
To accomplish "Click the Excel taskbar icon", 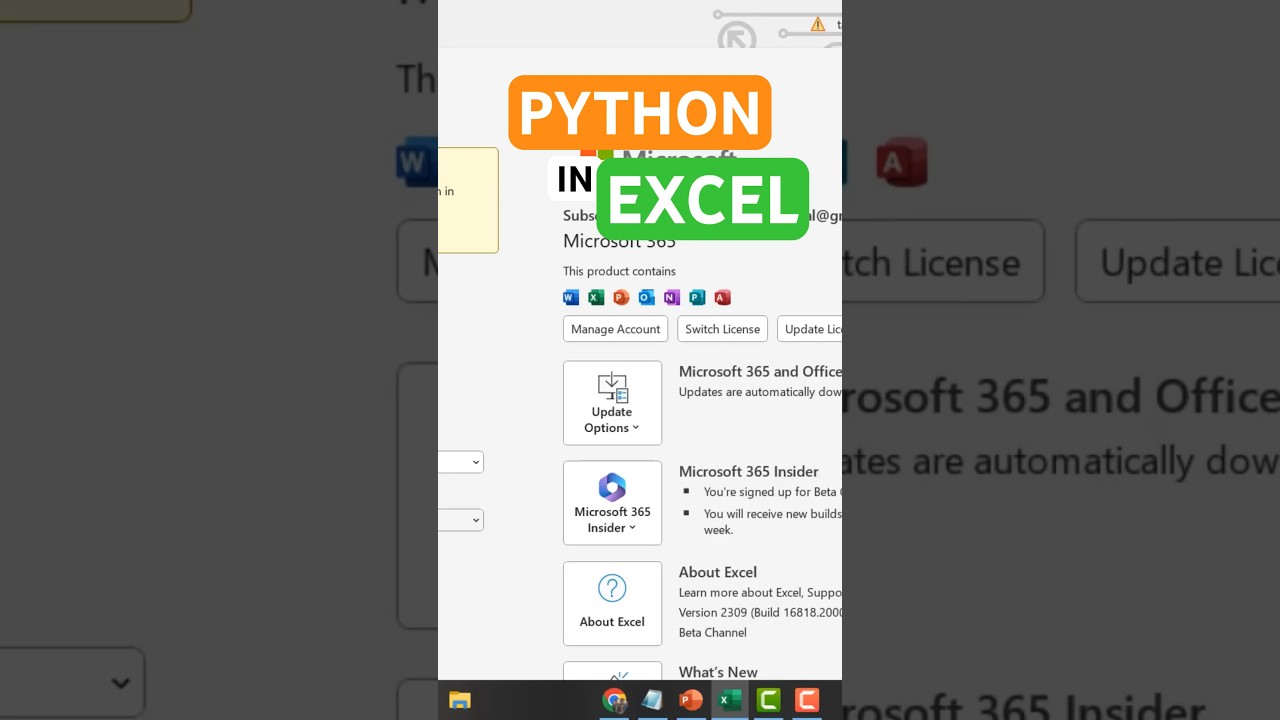I will pyautogui.click(x=730, y=700).
